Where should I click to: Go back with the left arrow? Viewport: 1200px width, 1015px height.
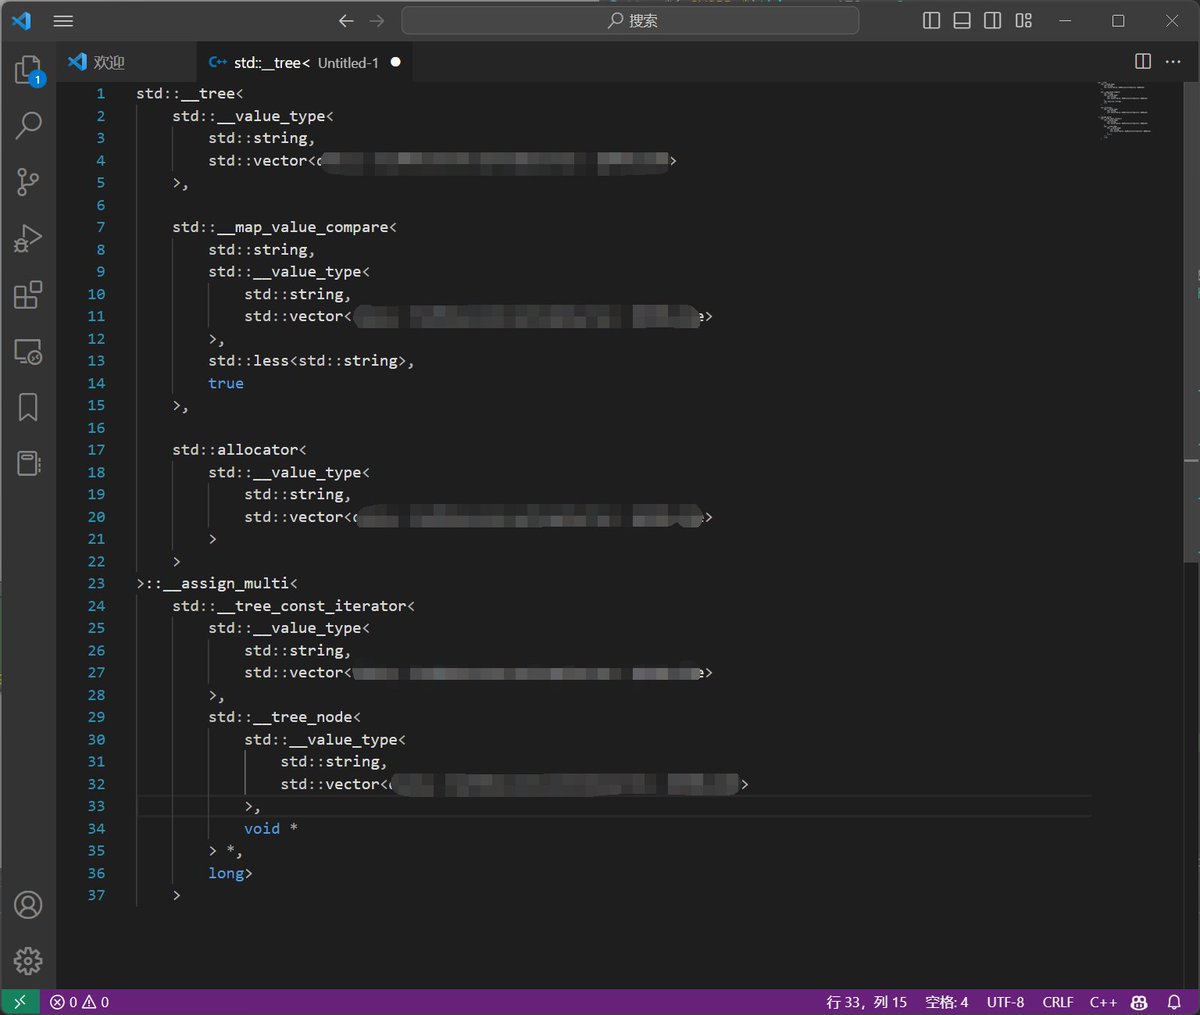point(346,20)
